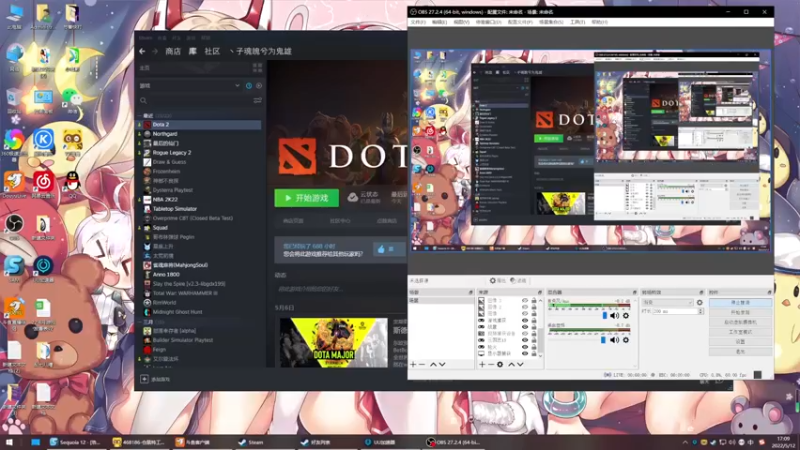Click the ready-to-play icon beside the clock icon

click(259, 86)
